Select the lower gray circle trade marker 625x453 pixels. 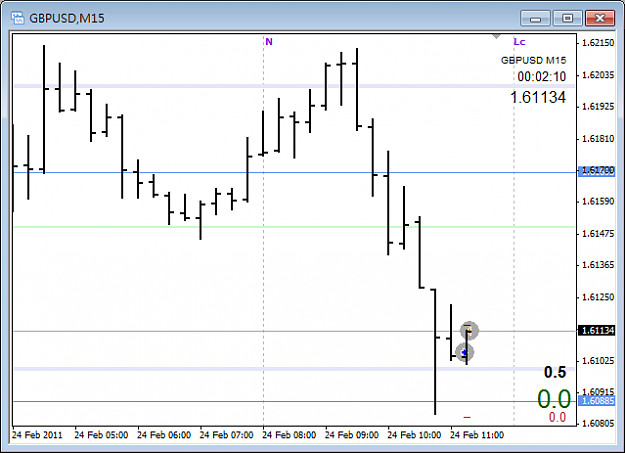click(464, 353)
